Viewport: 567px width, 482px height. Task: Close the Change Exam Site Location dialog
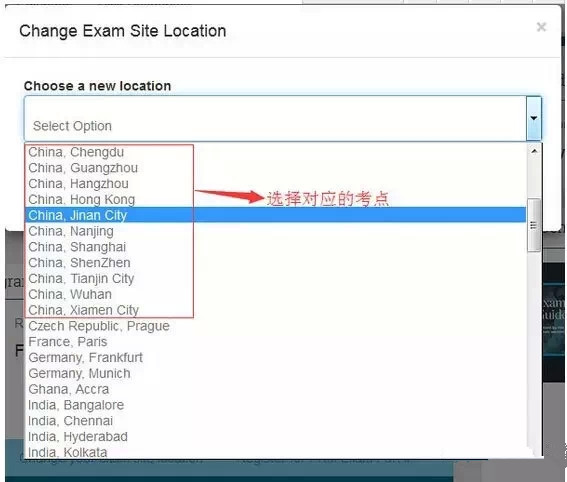tap(541, 27)
